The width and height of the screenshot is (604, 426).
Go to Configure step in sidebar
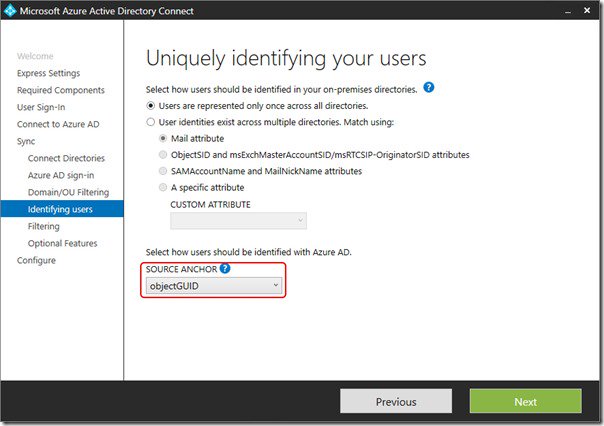pyautogui.click(x=36, y=260)
